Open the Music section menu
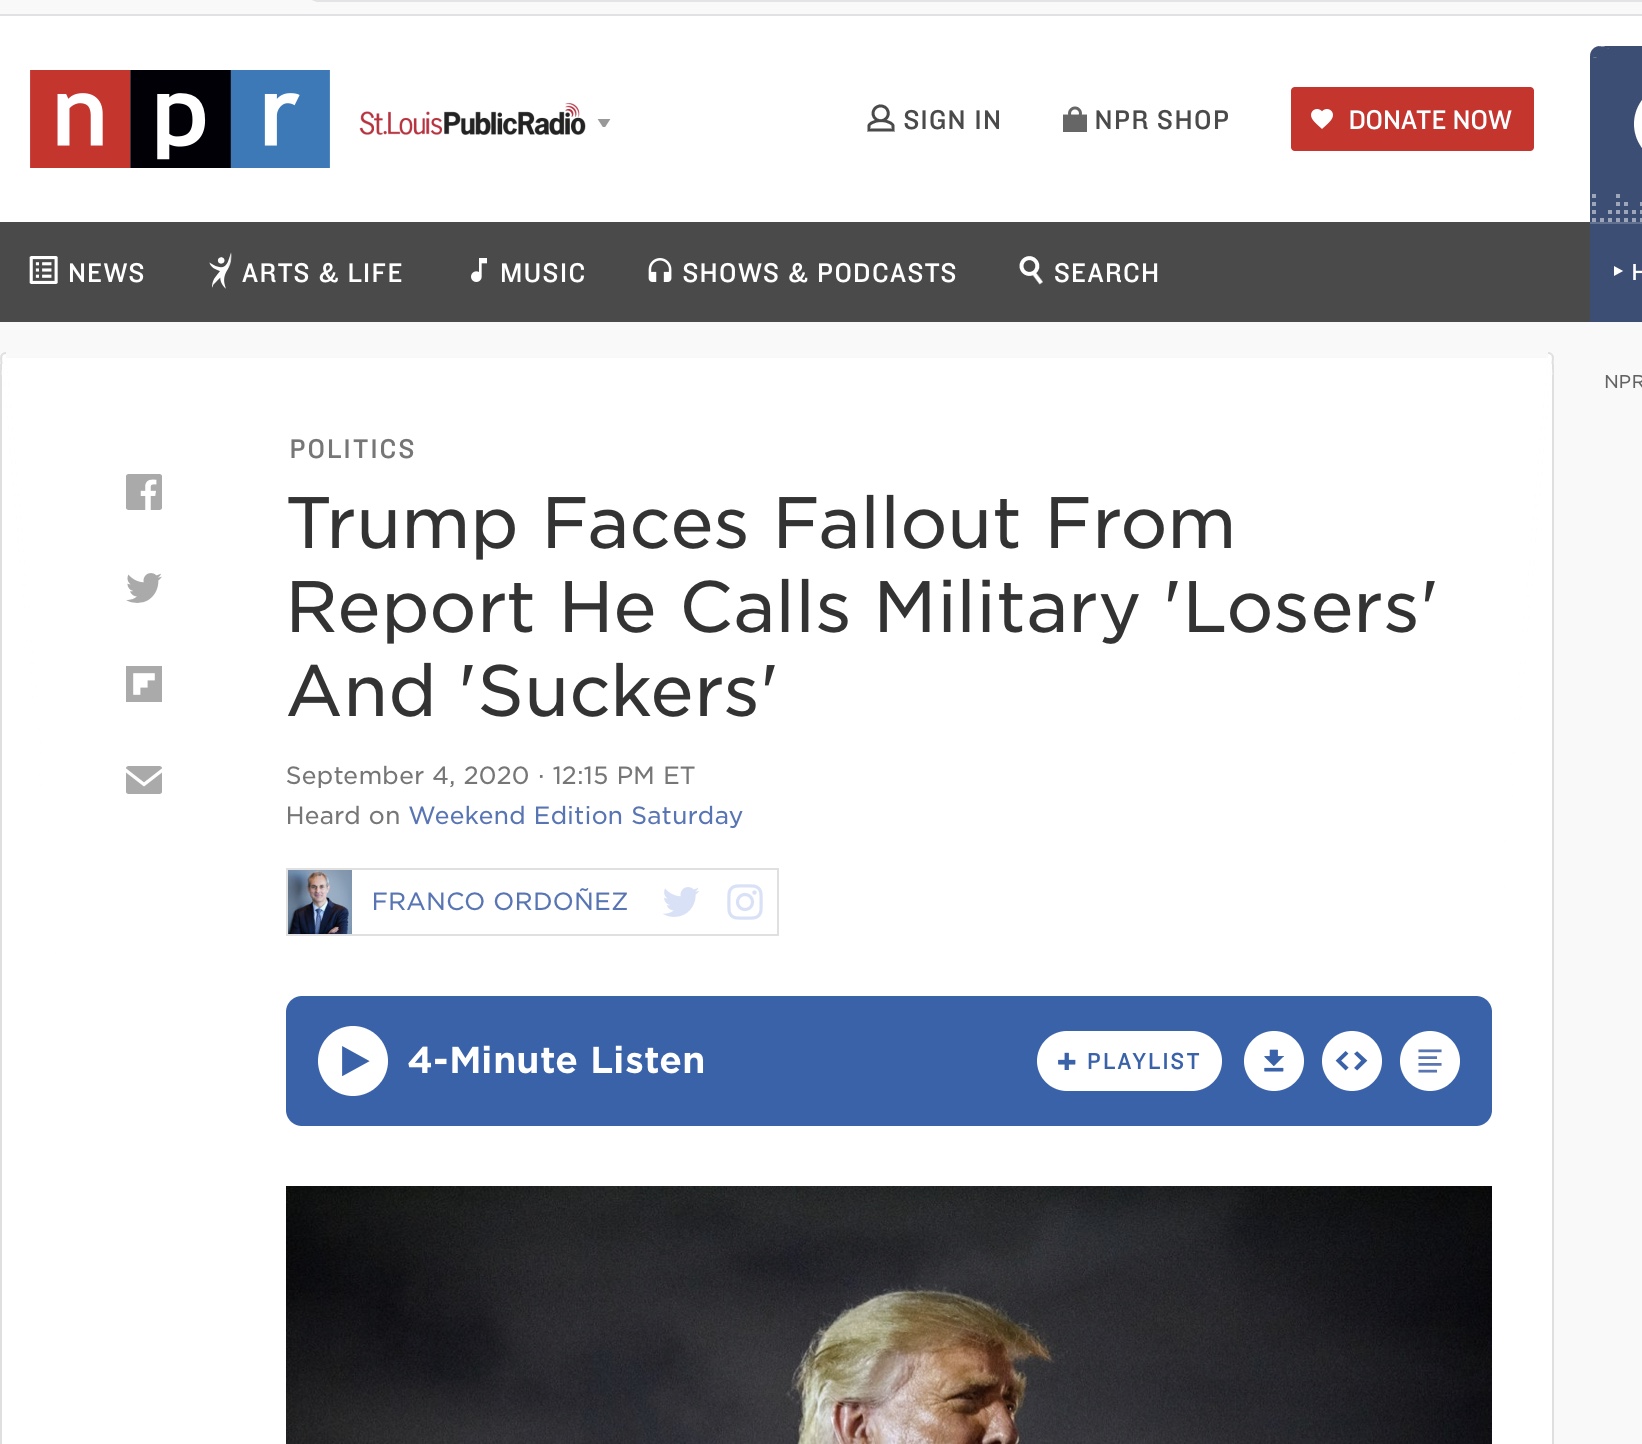The image size is (1642, 1444). pyautogui.click(x=527, y=272)
